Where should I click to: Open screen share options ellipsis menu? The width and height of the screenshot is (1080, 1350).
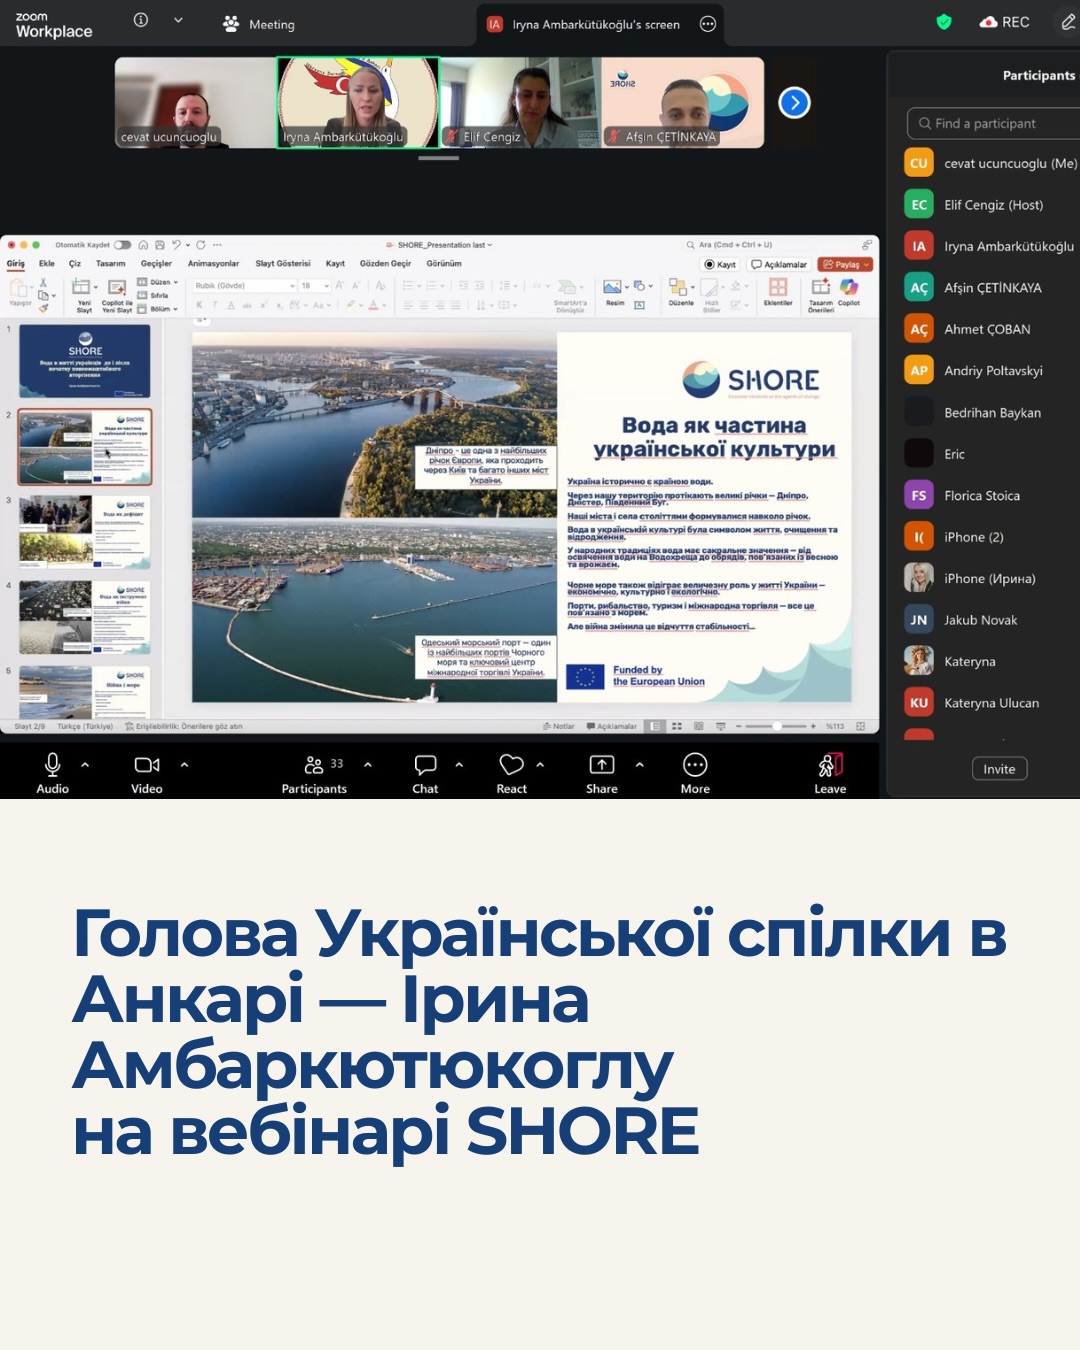pos(708,24)
